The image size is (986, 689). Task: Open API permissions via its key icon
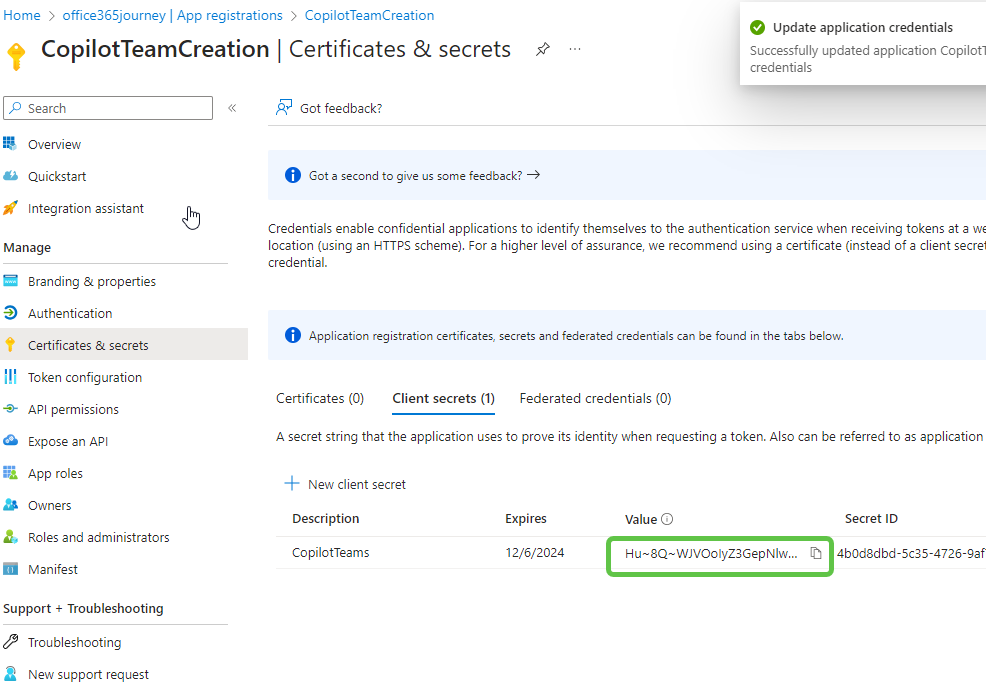(12, 409)
